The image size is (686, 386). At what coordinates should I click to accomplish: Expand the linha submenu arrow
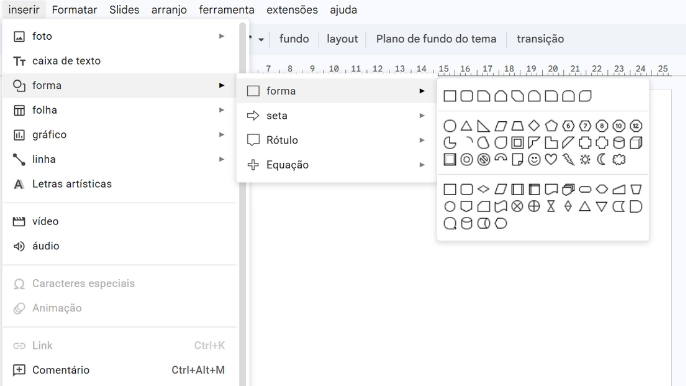(x=221, y=159)
